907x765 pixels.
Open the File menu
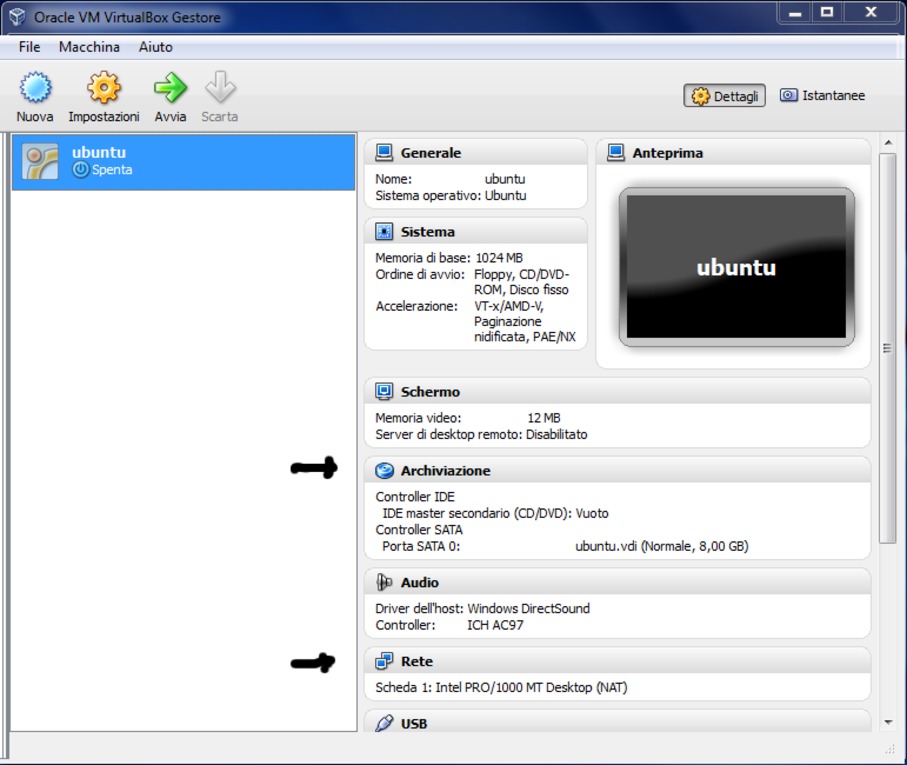coord(29,47)
